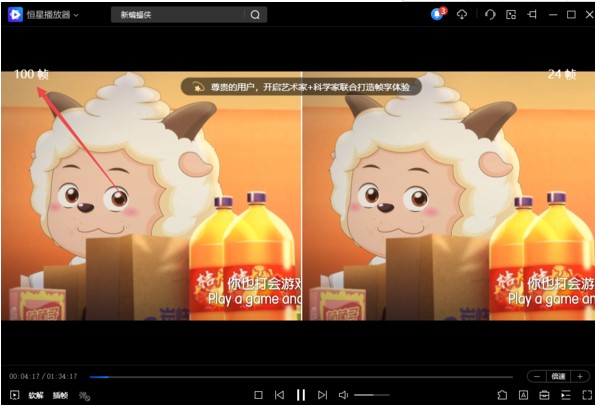Screen dimensions: 595x405
Task: Skip to the previous video
Action: [x=279, y=395]
